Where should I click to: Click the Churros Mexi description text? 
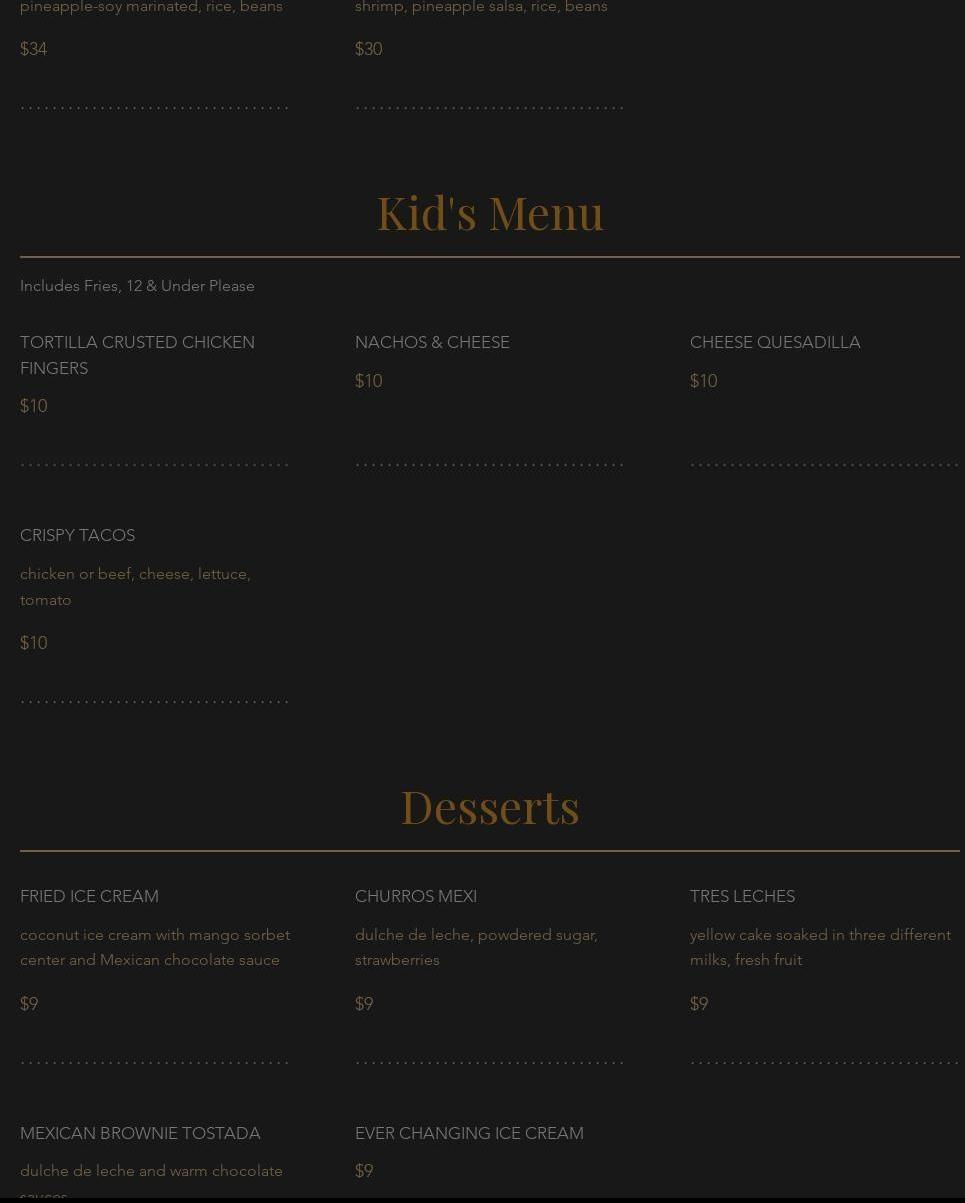click(x=476, y=947)
